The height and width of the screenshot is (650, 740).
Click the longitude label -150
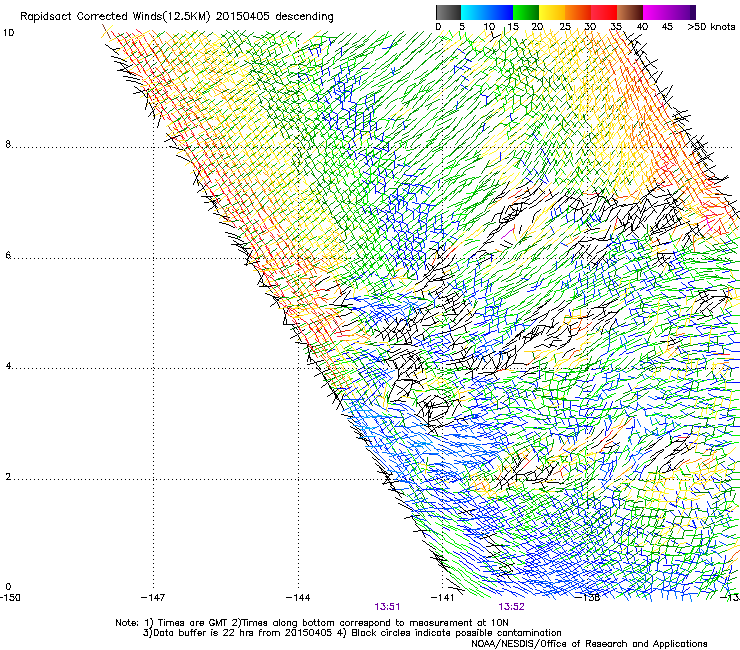coord(10,598)
